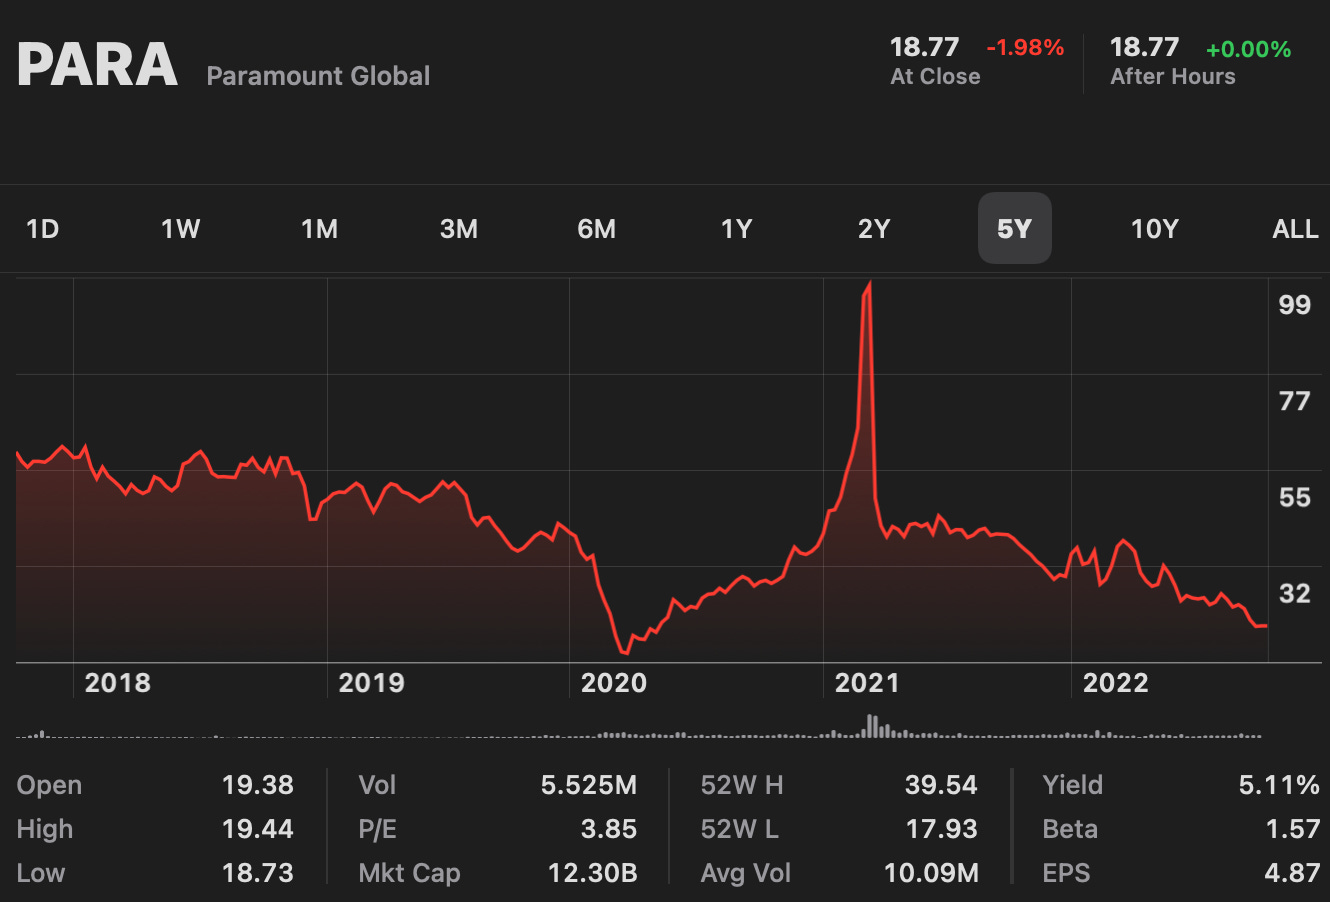
Task: Click the 52W H label
Action: [741, 785]
